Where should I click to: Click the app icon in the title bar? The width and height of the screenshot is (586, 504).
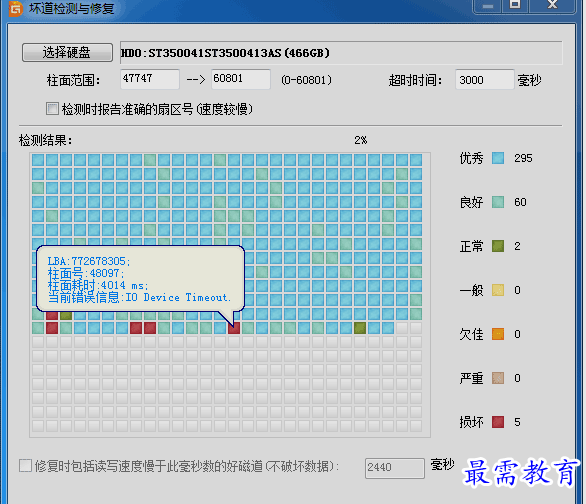point(16,8)
